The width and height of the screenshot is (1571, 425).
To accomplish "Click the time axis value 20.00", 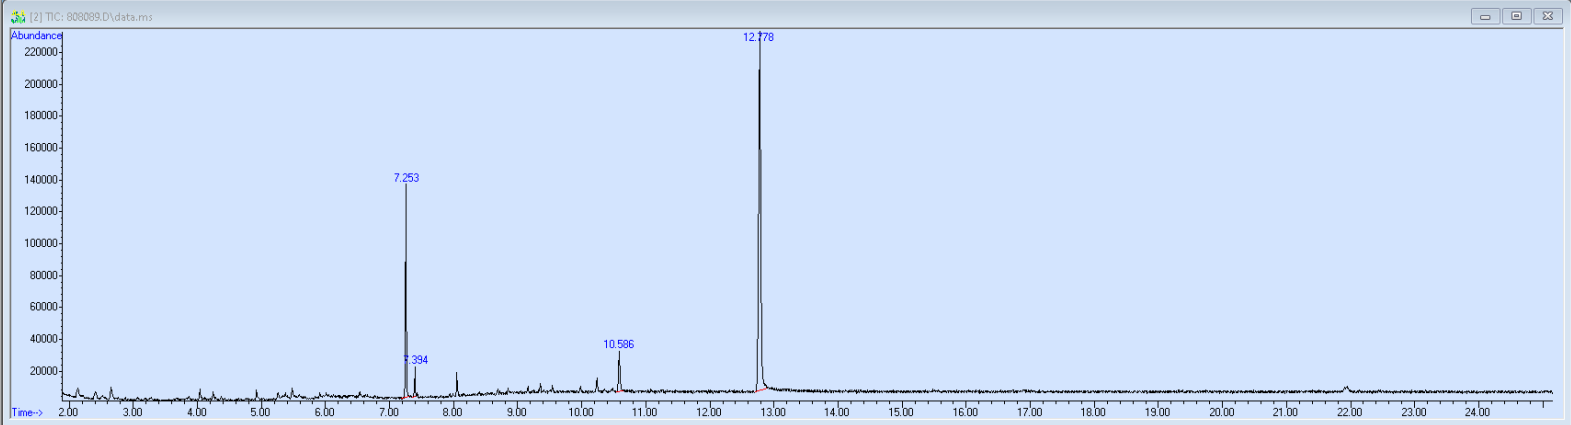I will [1221, 412].
